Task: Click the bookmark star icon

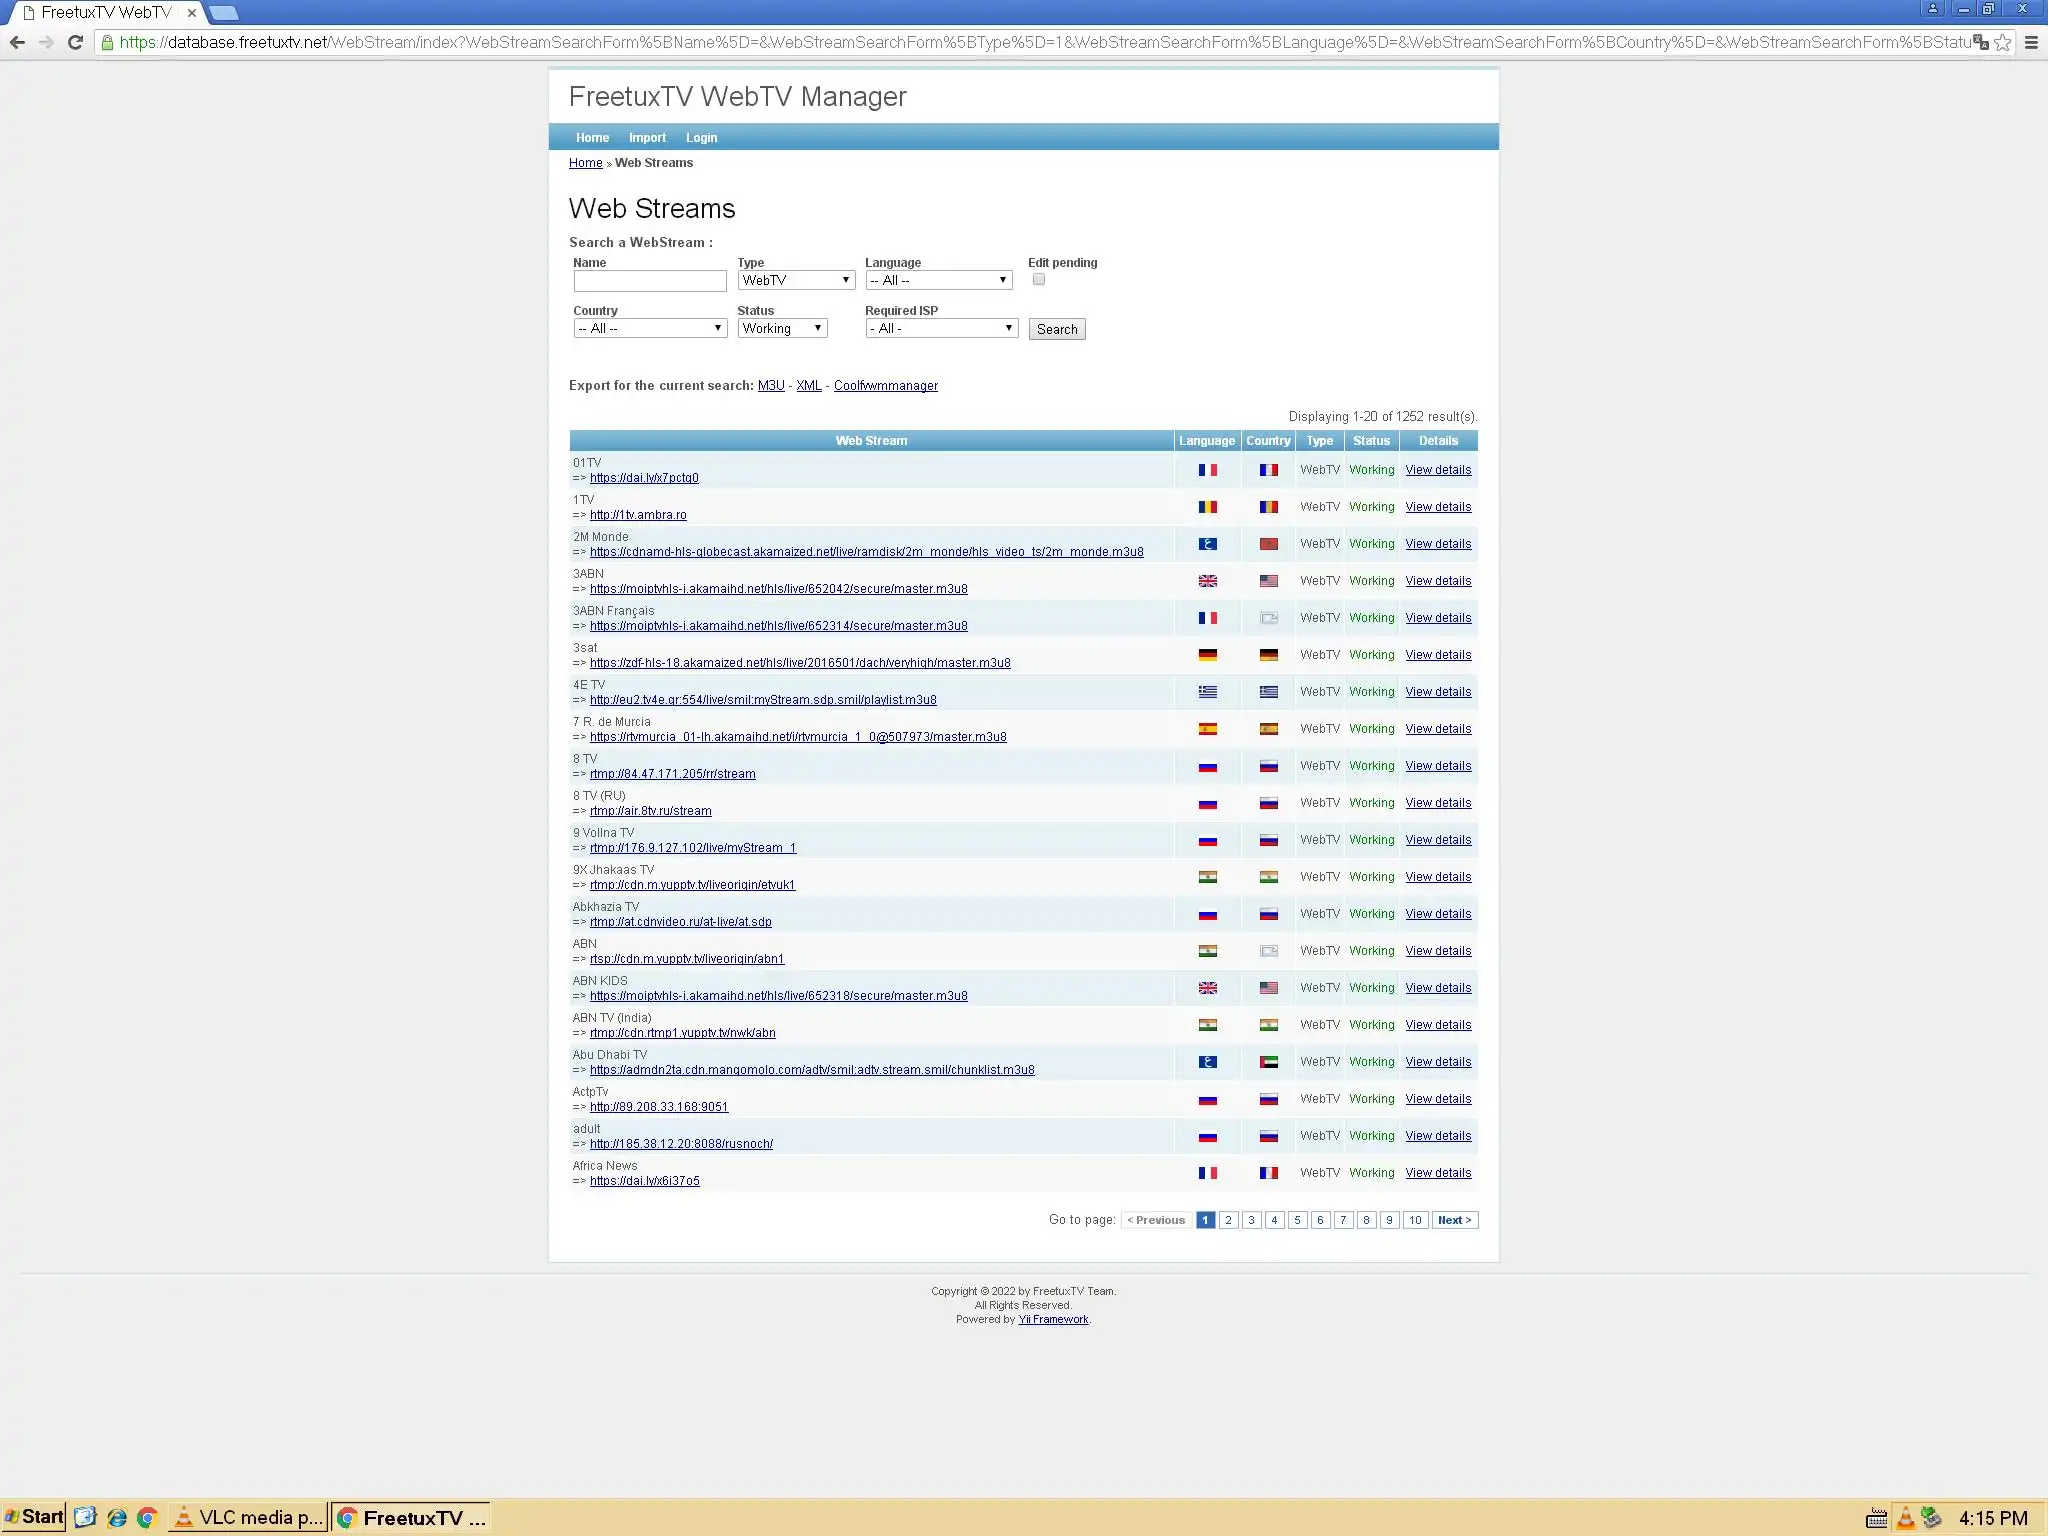Action: 2002,42
